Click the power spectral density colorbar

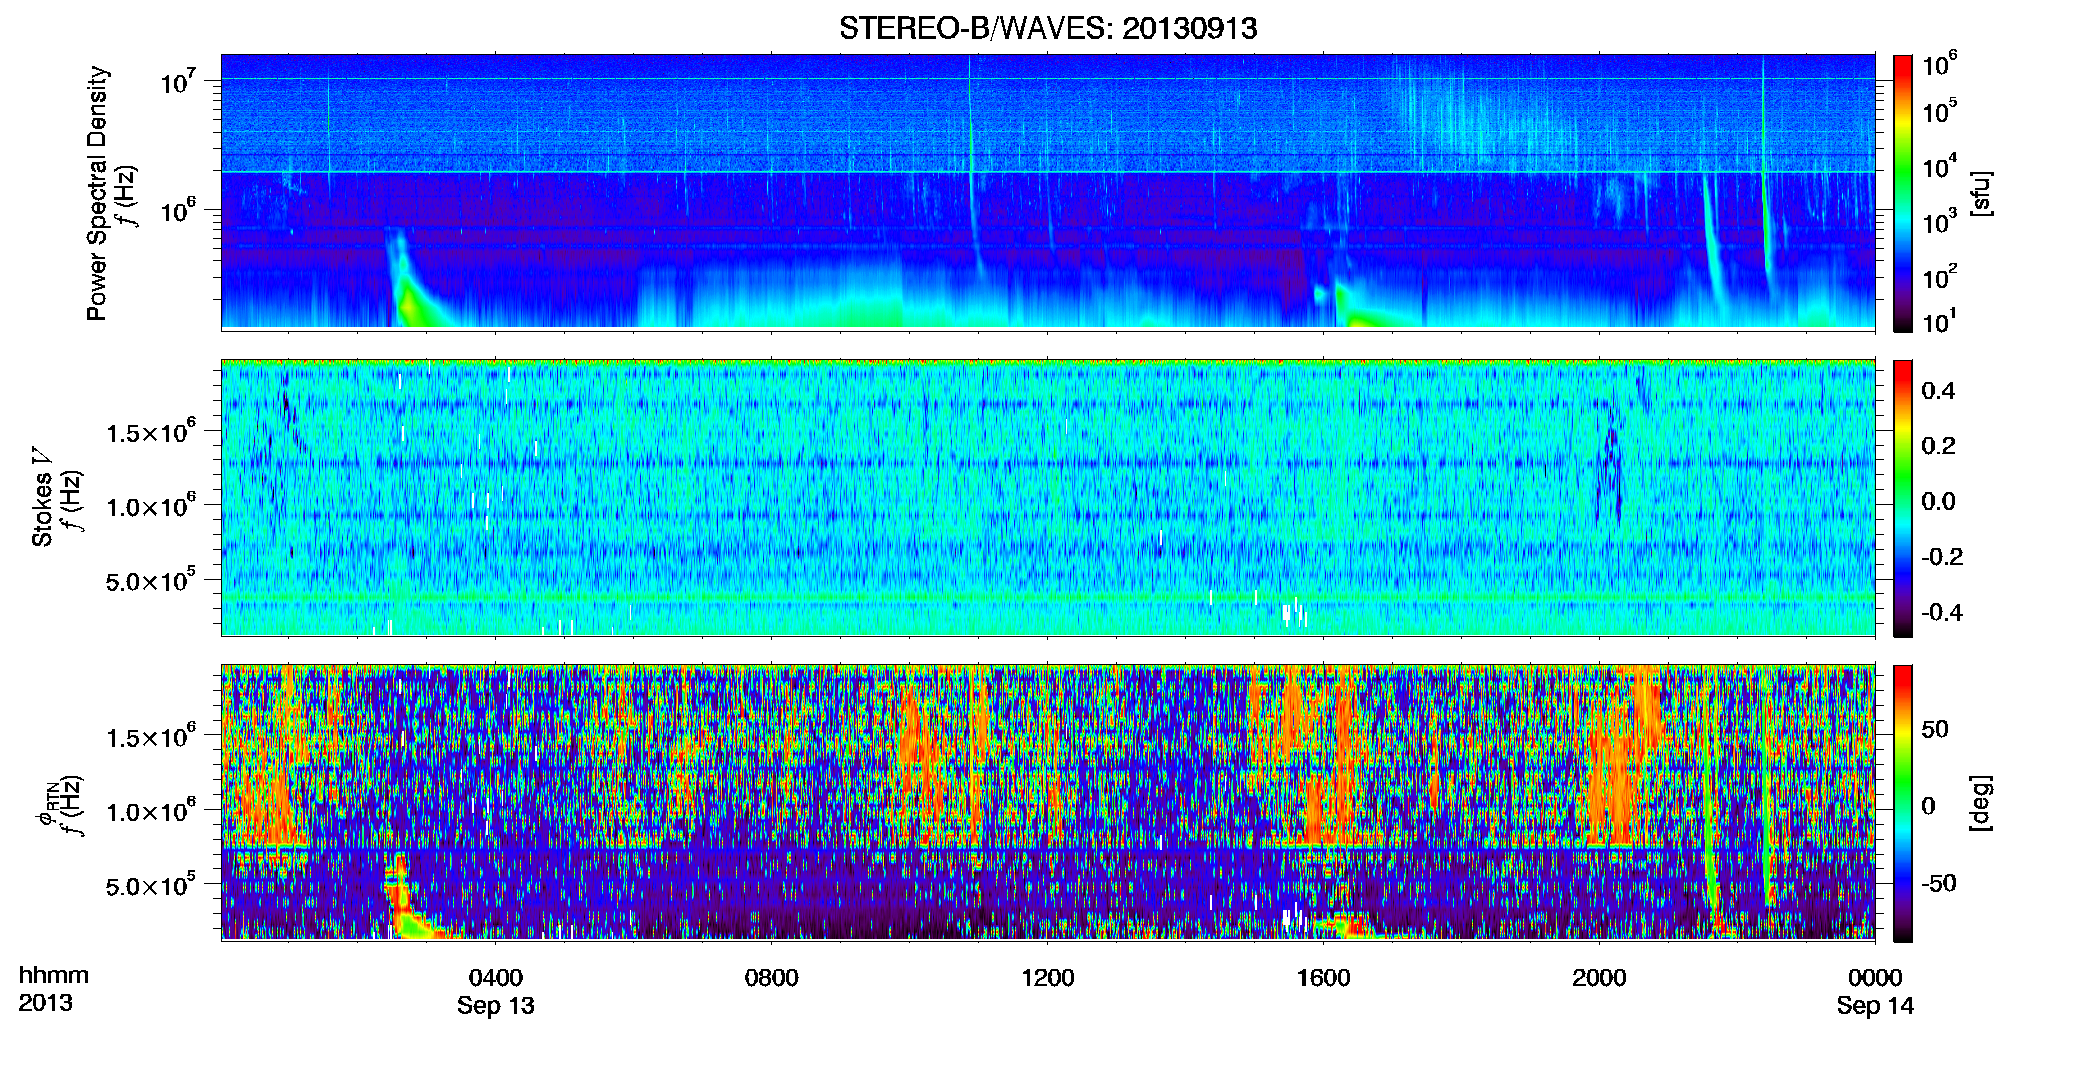(x=1903, y=193)
